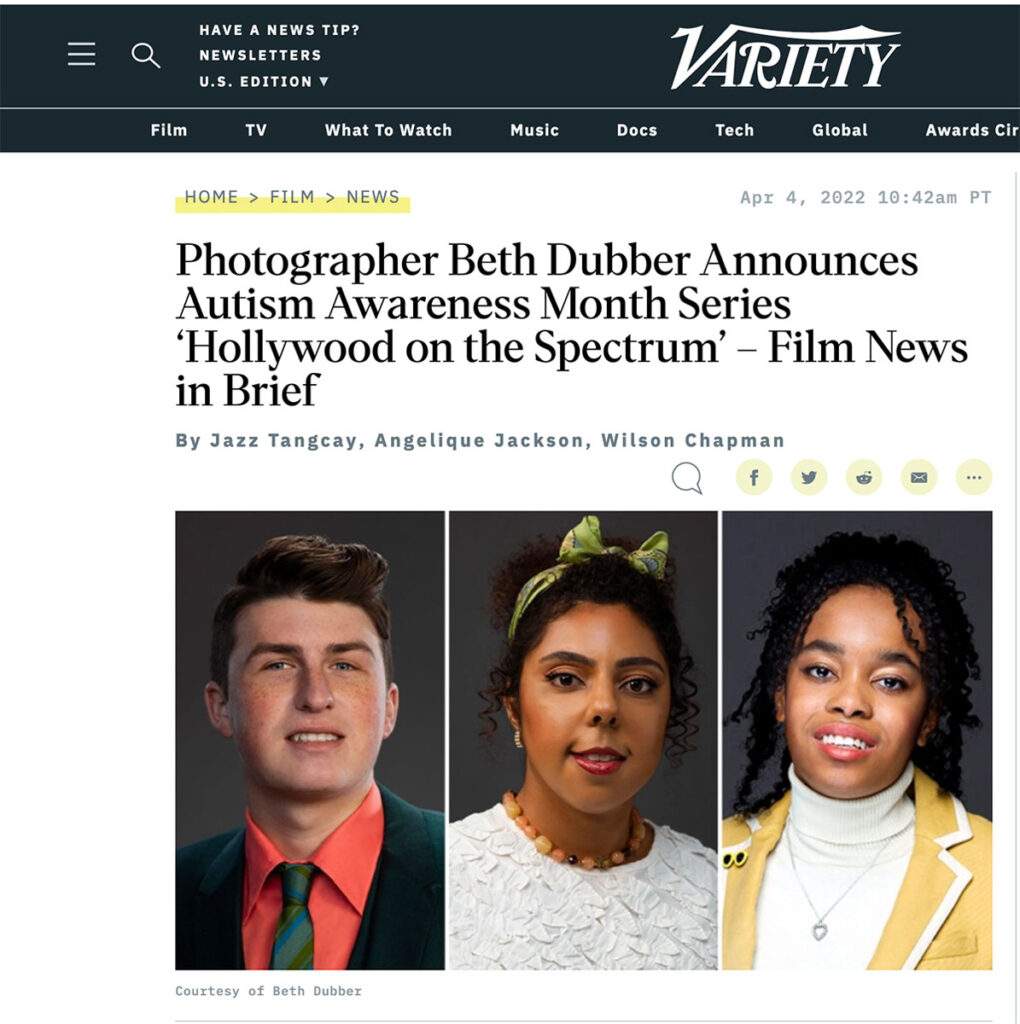The width and height of the screenshot is (1020, 1024).
Task: Open the Music section
Action: tap(535, 130)
